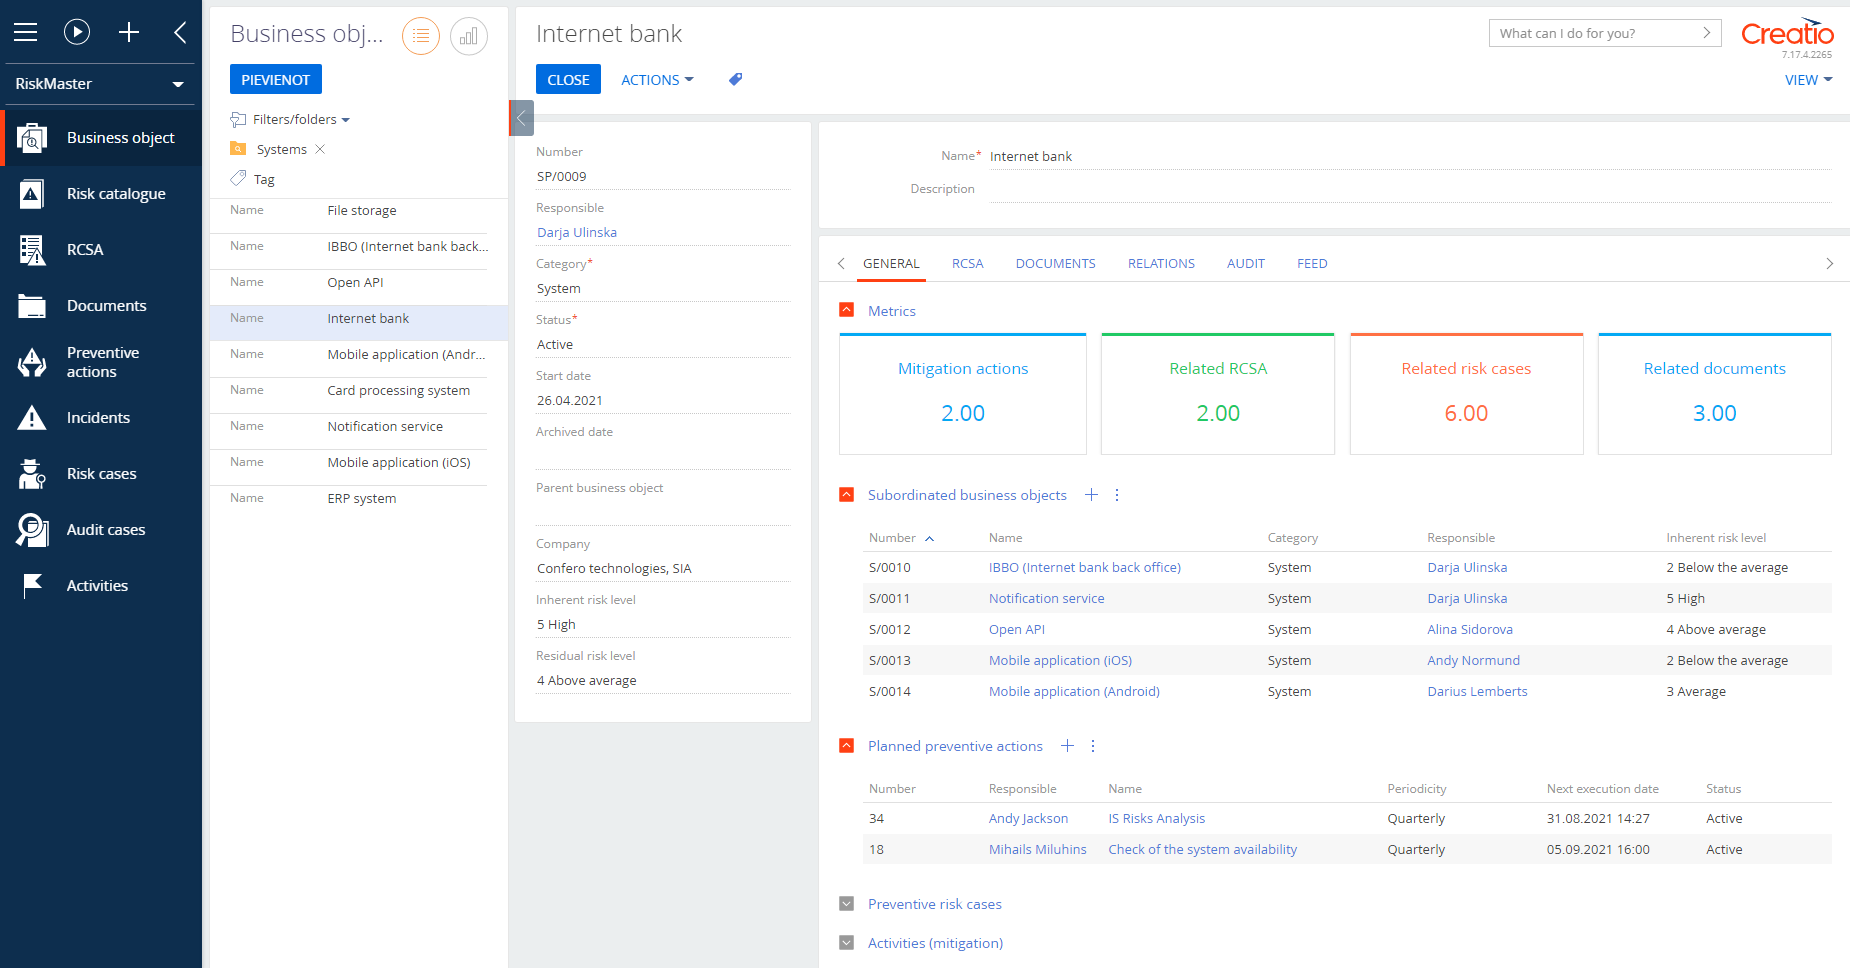Image resolution: width=1850 pixels, height=968 pixels.
Task: Open the Audit cases section
Action: (x=105, y=529)
